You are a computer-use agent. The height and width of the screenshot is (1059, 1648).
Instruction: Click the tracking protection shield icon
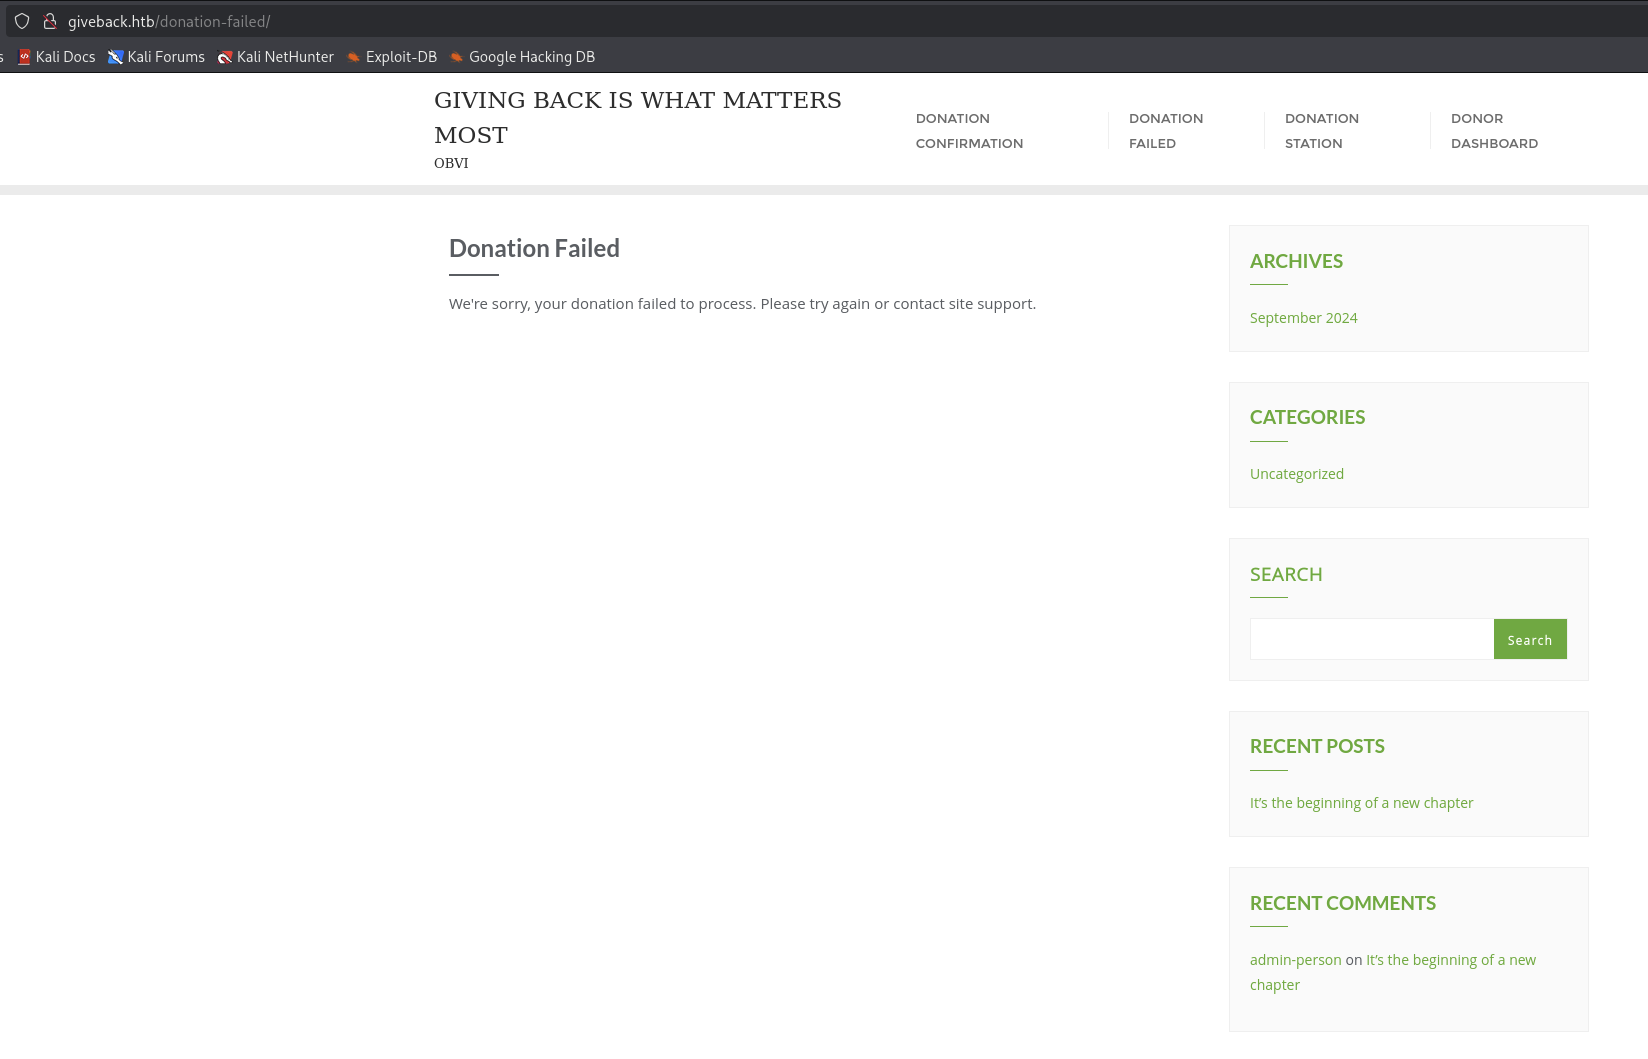(21, 21)
